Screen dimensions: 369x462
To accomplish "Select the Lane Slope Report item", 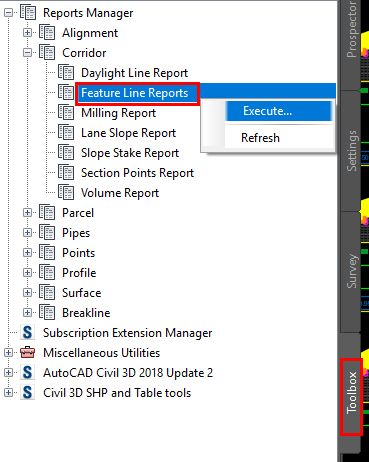I will pyautogui.click(x=128, y=133).
